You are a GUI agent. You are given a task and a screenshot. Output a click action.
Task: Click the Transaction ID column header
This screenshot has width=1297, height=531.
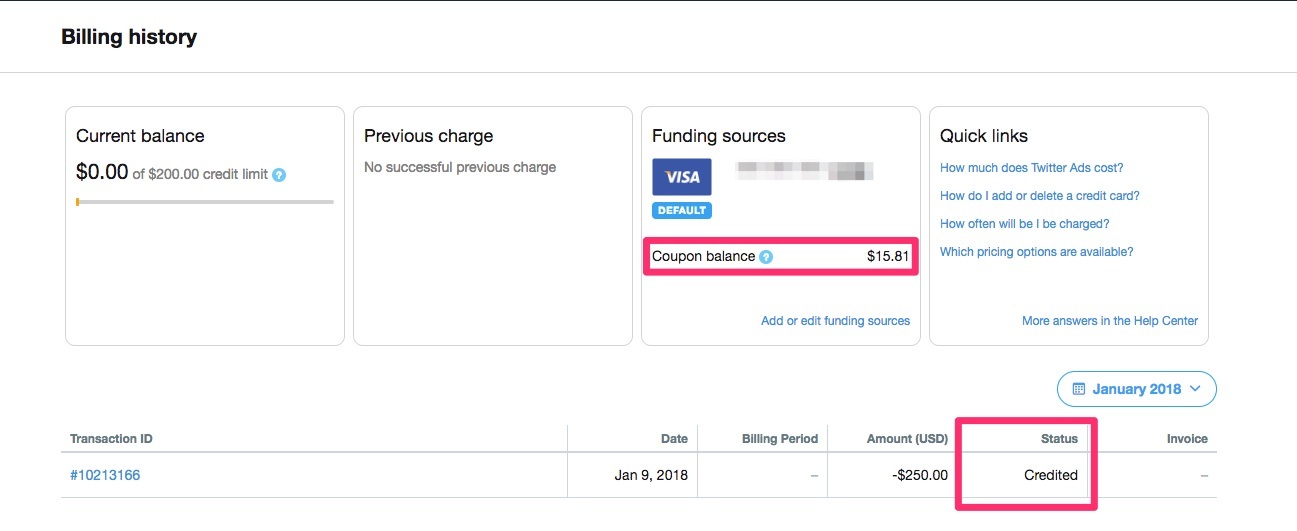point(111,439)
